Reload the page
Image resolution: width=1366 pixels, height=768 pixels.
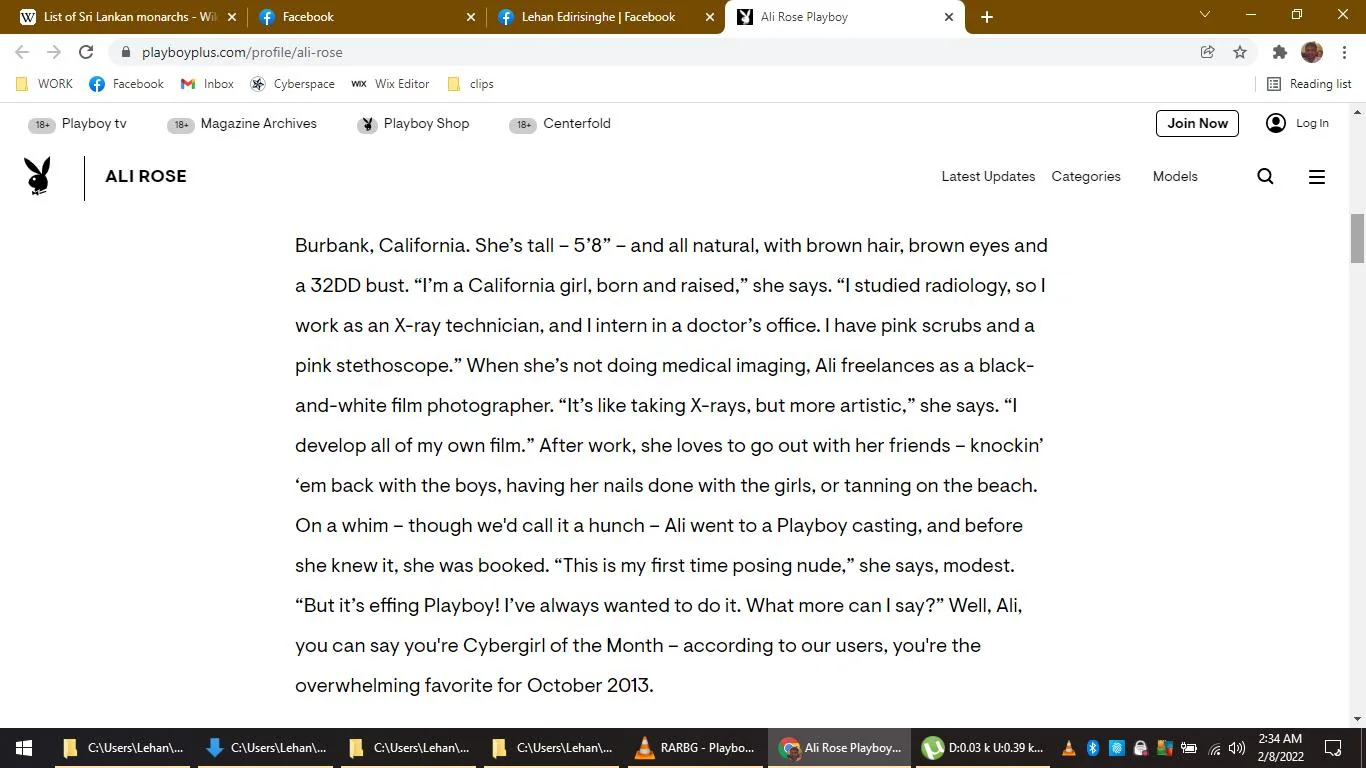click(86, 52)
